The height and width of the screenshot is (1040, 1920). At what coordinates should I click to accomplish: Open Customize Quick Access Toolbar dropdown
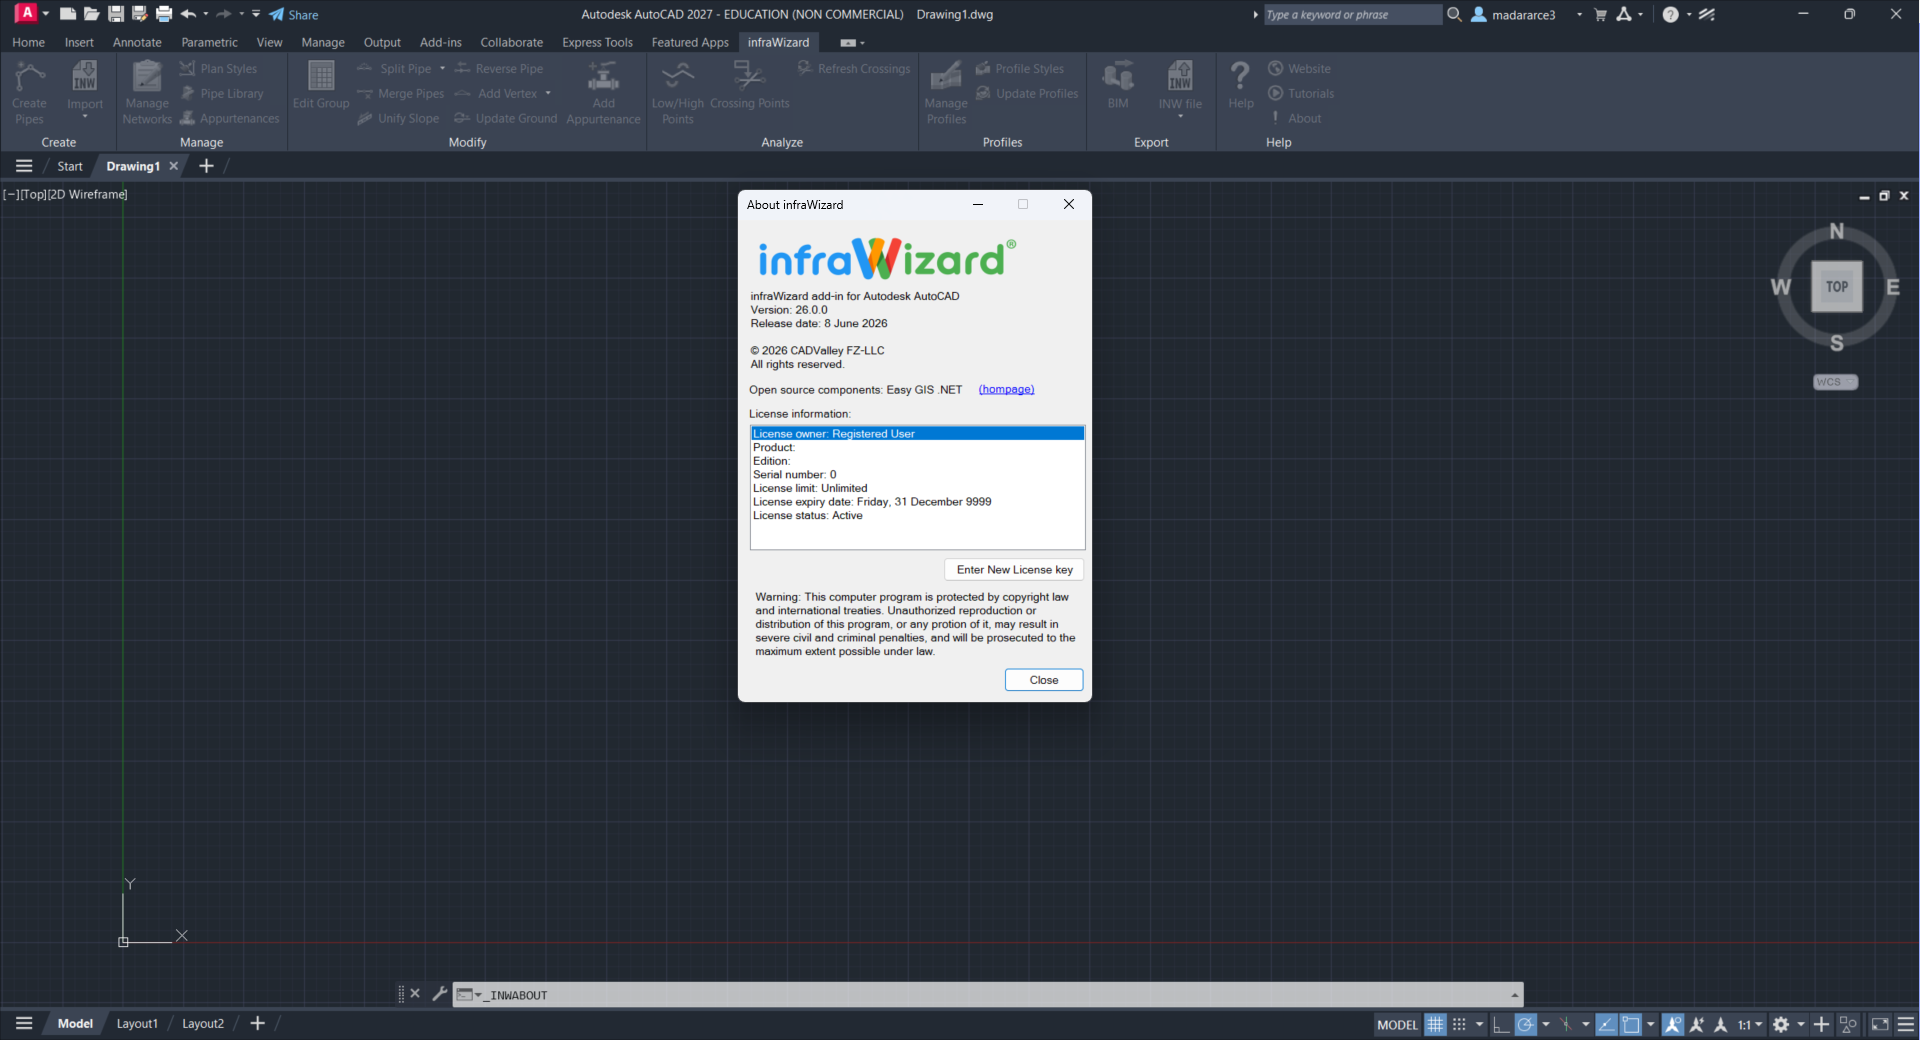pyautogui.click(x=256, y=14)
